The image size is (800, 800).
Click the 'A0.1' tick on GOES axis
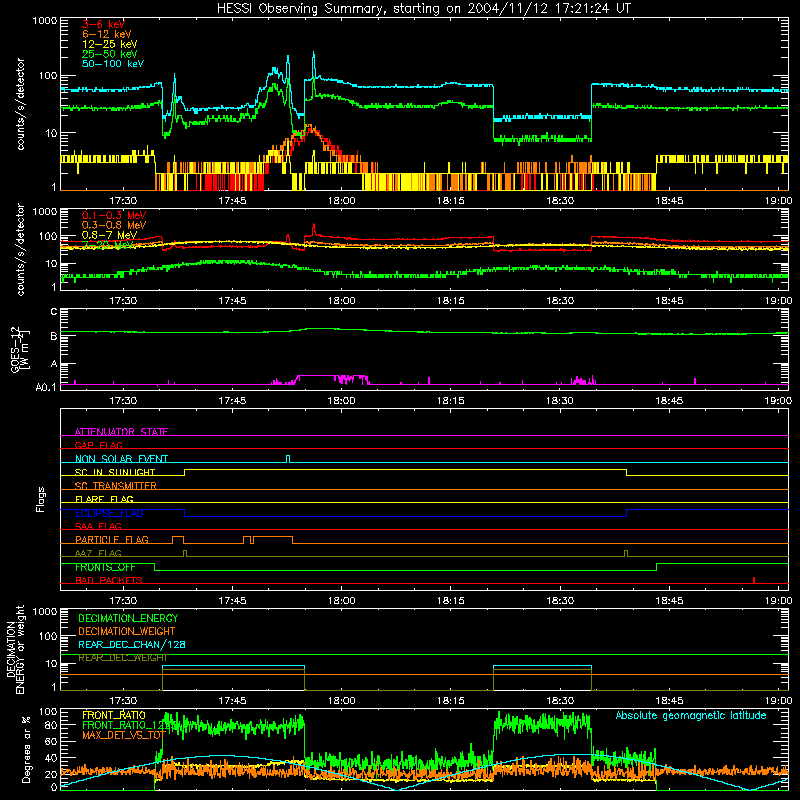pyautogui.click(x=46, y=388)
